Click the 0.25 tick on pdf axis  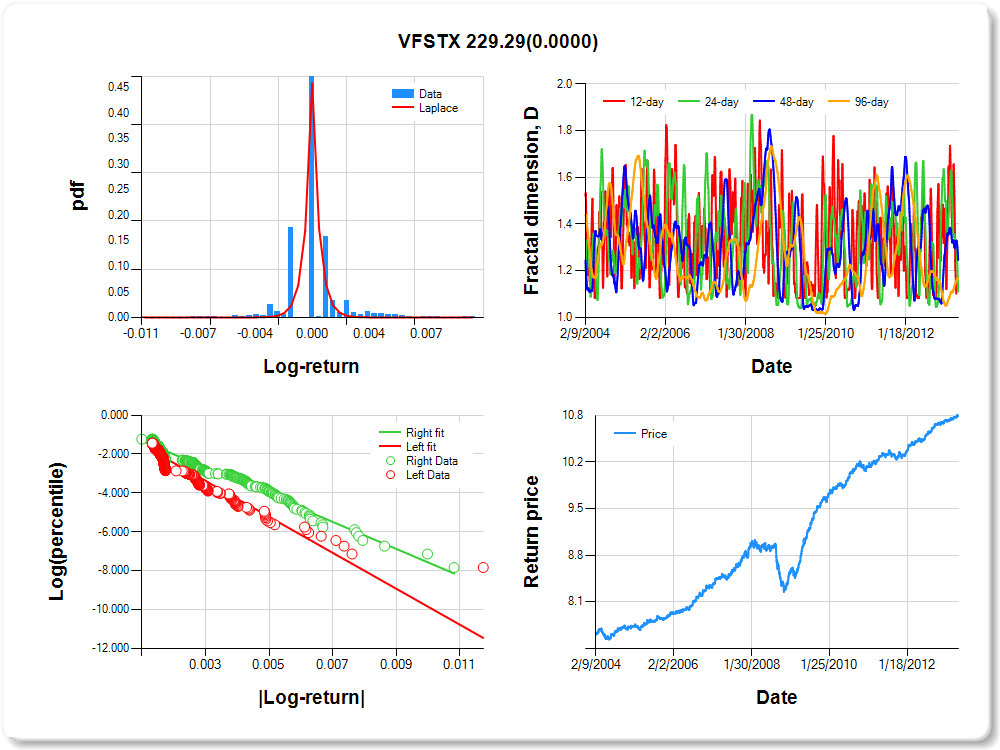coord(119,189)
